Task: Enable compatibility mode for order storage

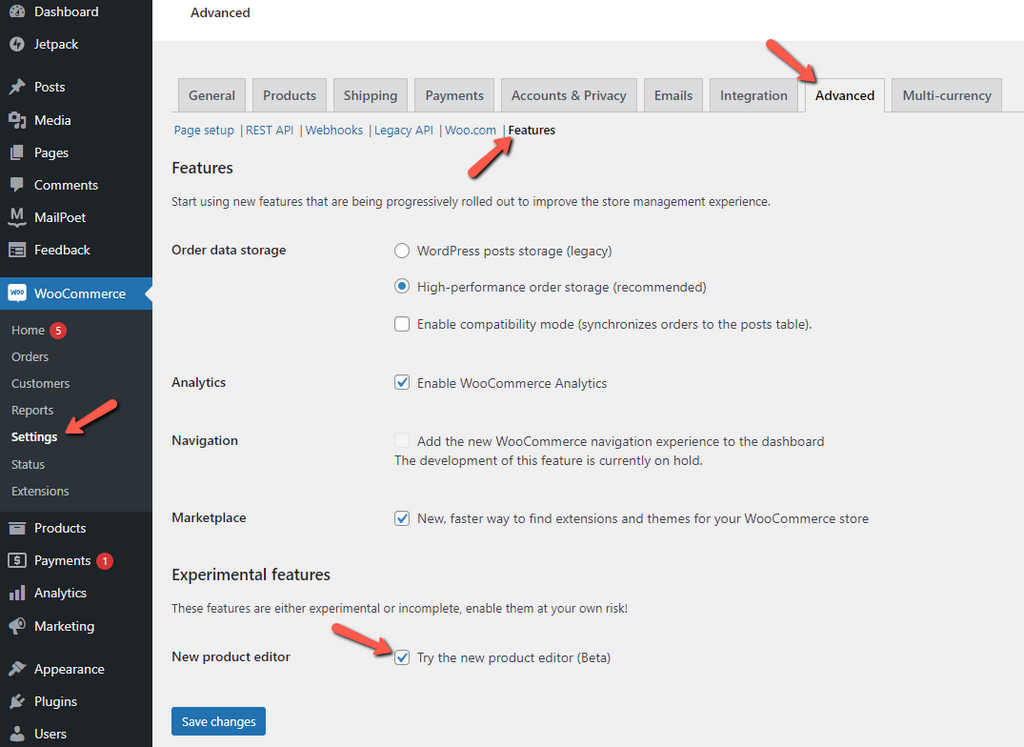Action: 401,323
